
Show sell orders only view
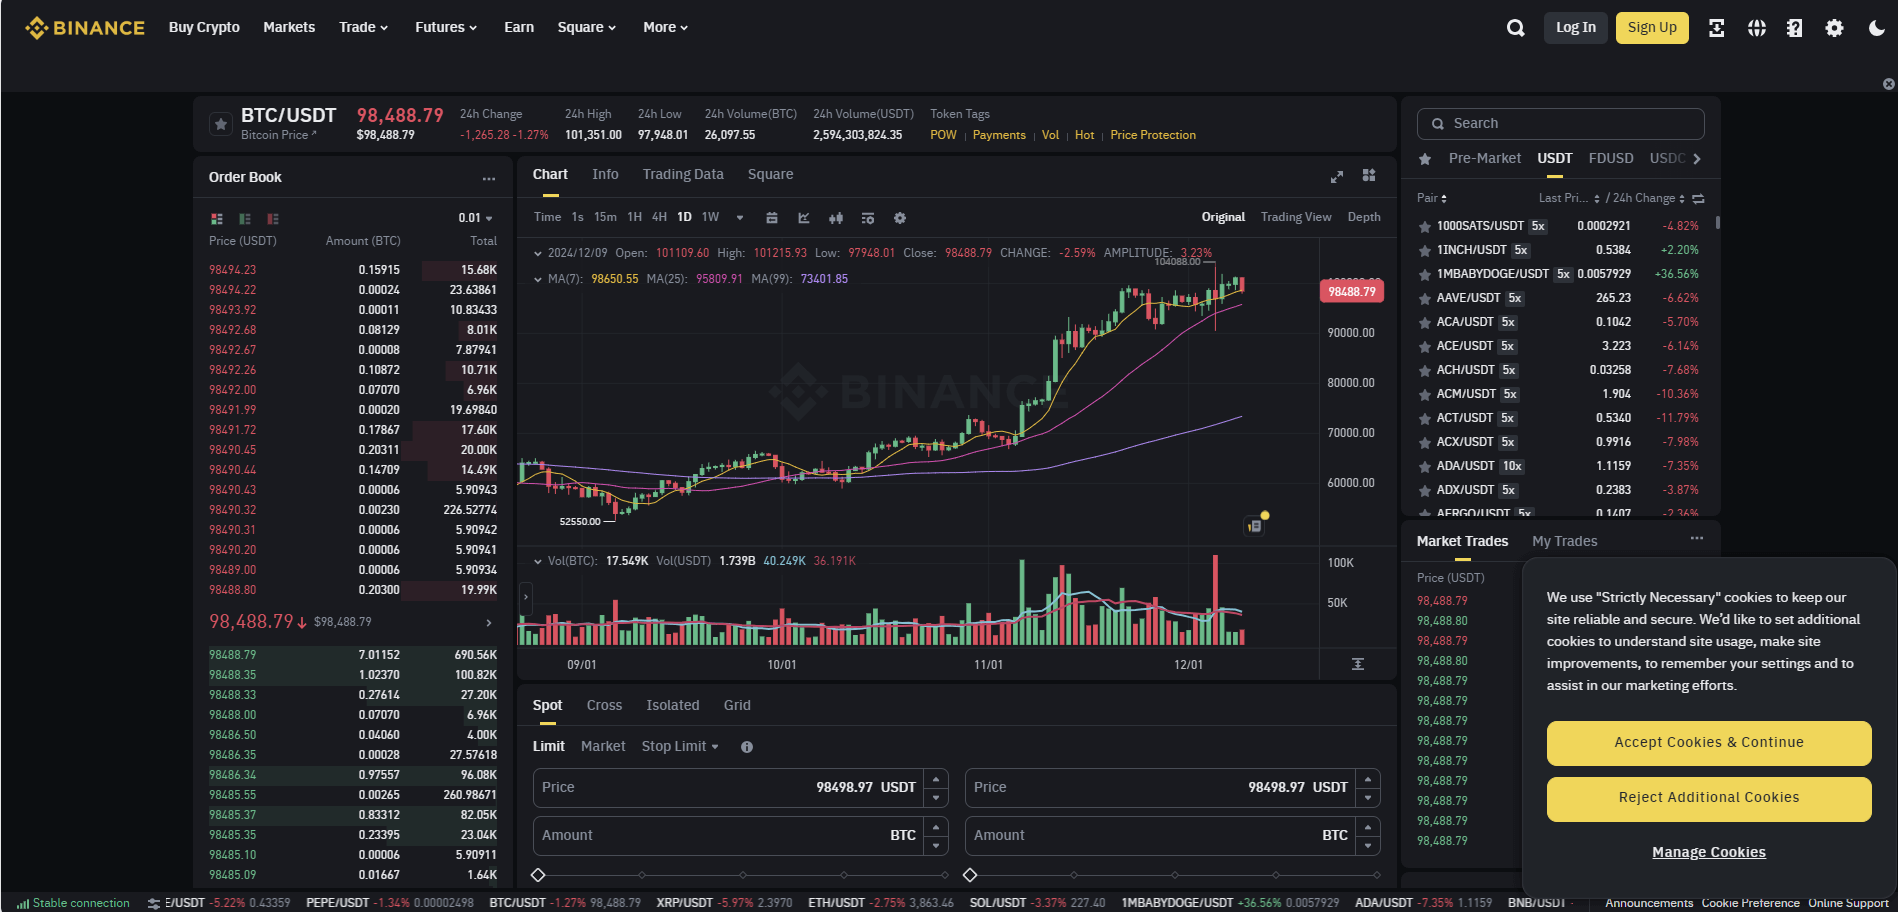point(273,218)
